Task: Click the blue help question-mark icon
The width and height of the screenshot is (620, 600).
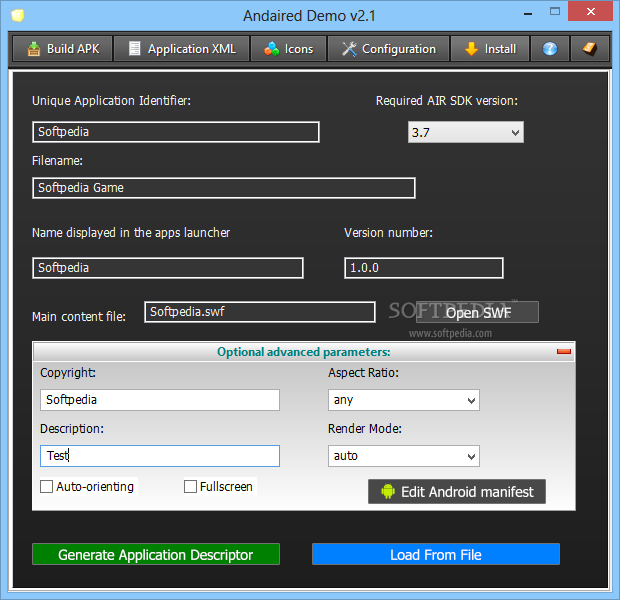Action: (x=550, y=49)
